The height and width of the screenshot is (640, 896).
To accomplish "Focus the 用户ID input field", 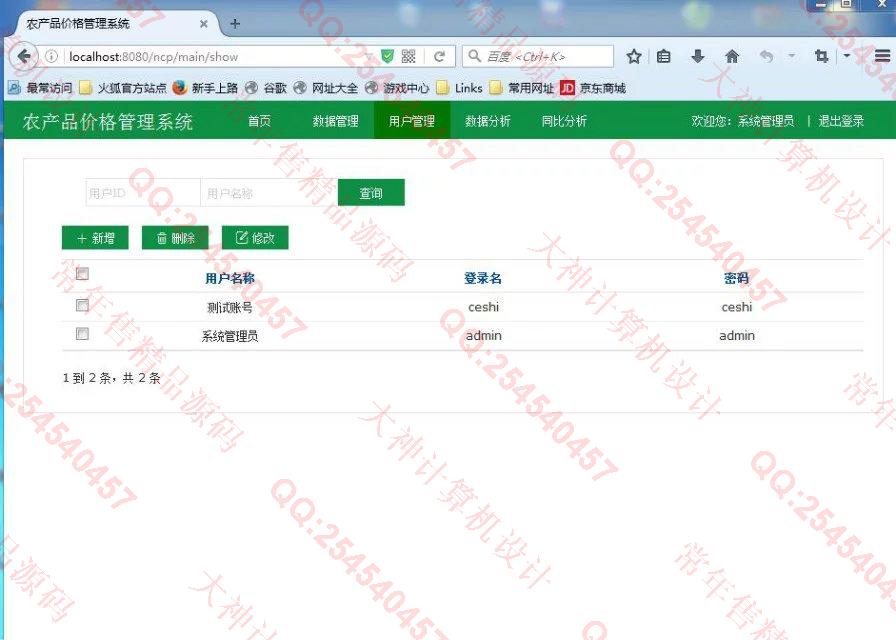I will click(x=143, y=193).
